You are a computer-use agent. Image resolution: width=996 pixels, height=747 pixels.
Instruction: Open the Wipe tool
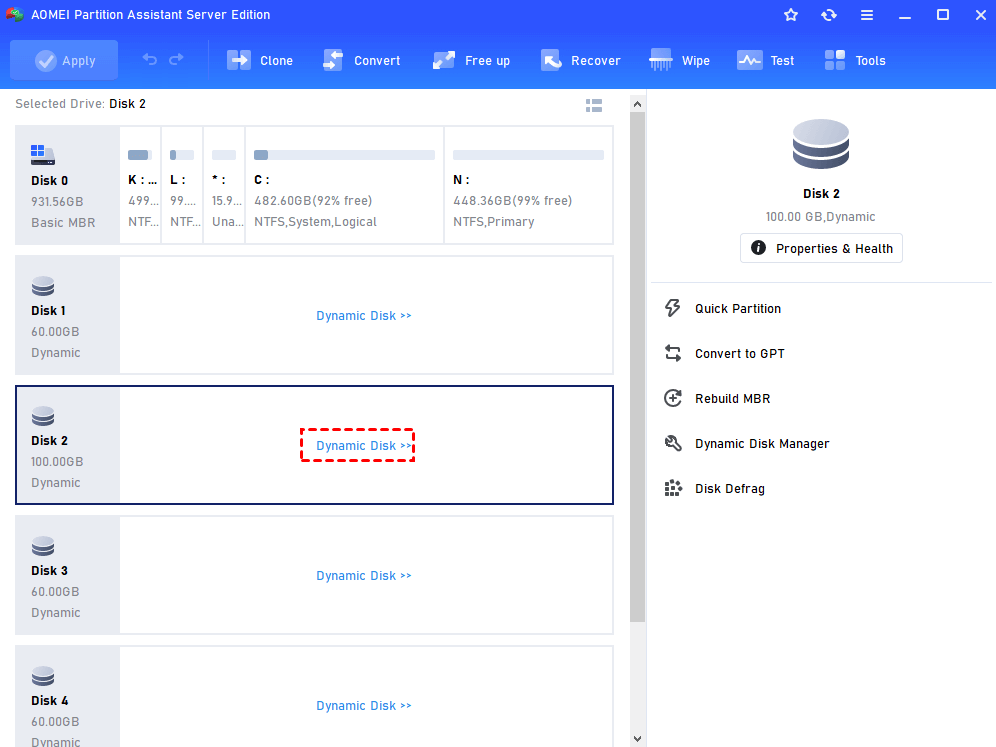pos(680,60)
